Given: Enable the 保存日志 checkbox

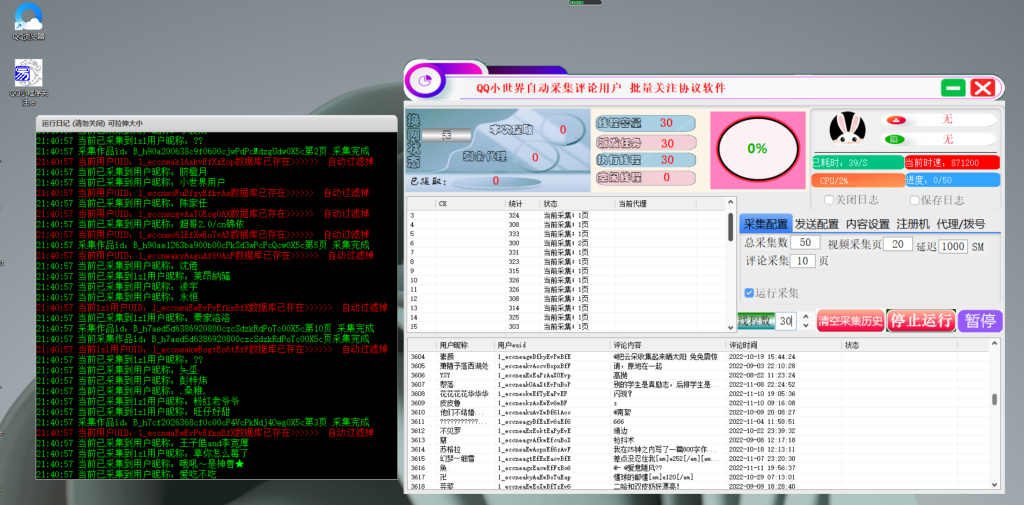Looking at the screenshot, I should [x=916, y=200].
